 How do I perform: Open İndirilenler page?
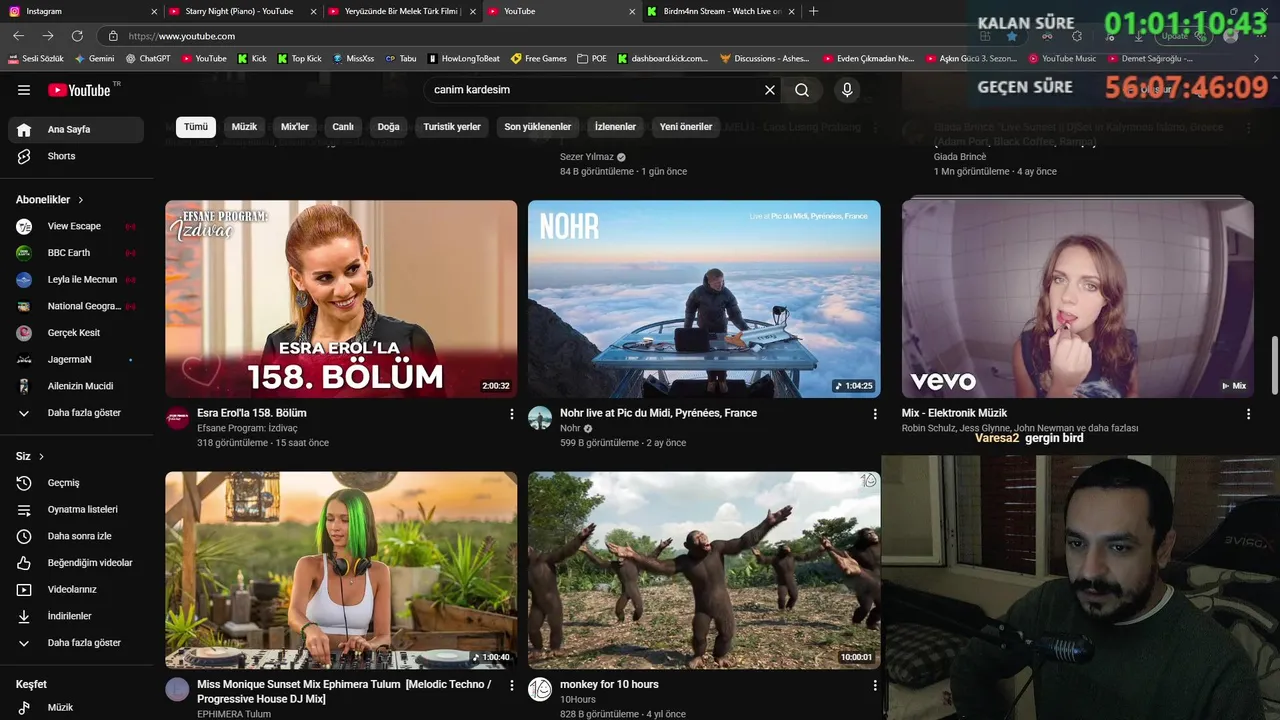[x=77, y=616]
